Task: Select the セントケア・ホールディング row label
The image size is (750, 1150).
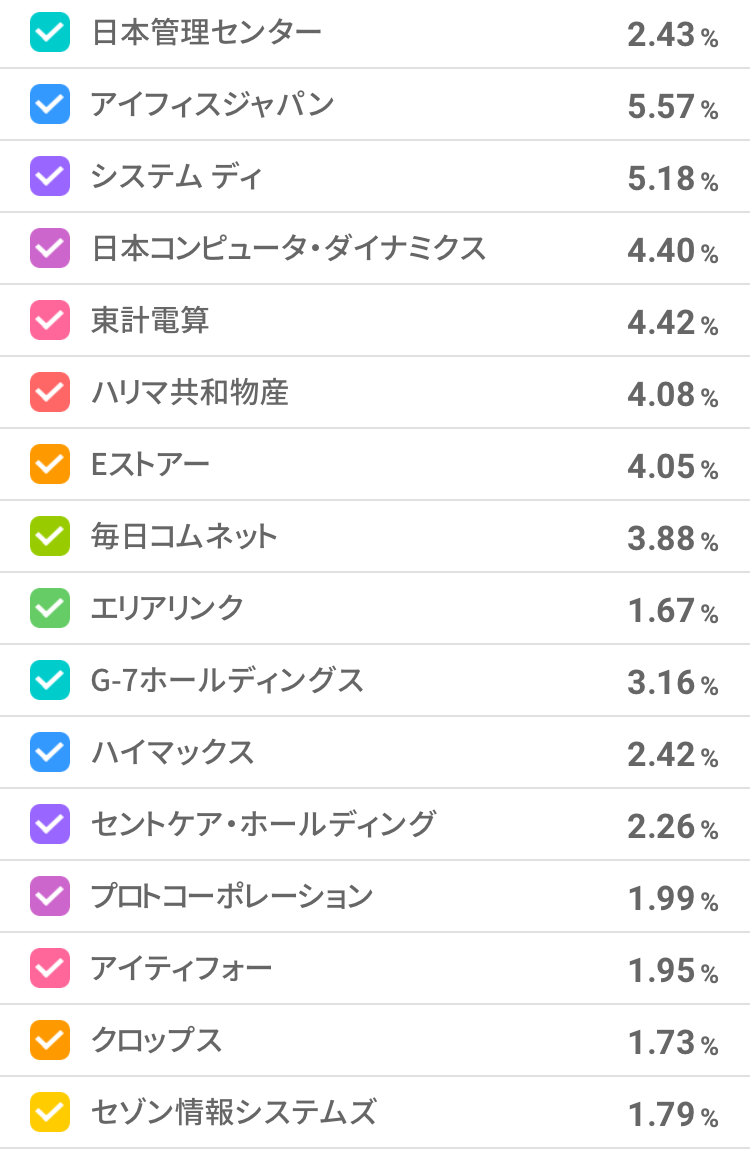Action: [x=264, y=824]
